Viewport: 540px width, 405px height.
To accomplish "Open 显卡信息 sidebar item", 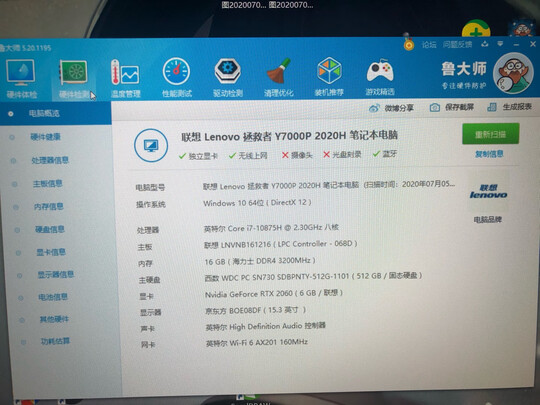I will coord(51,252).
